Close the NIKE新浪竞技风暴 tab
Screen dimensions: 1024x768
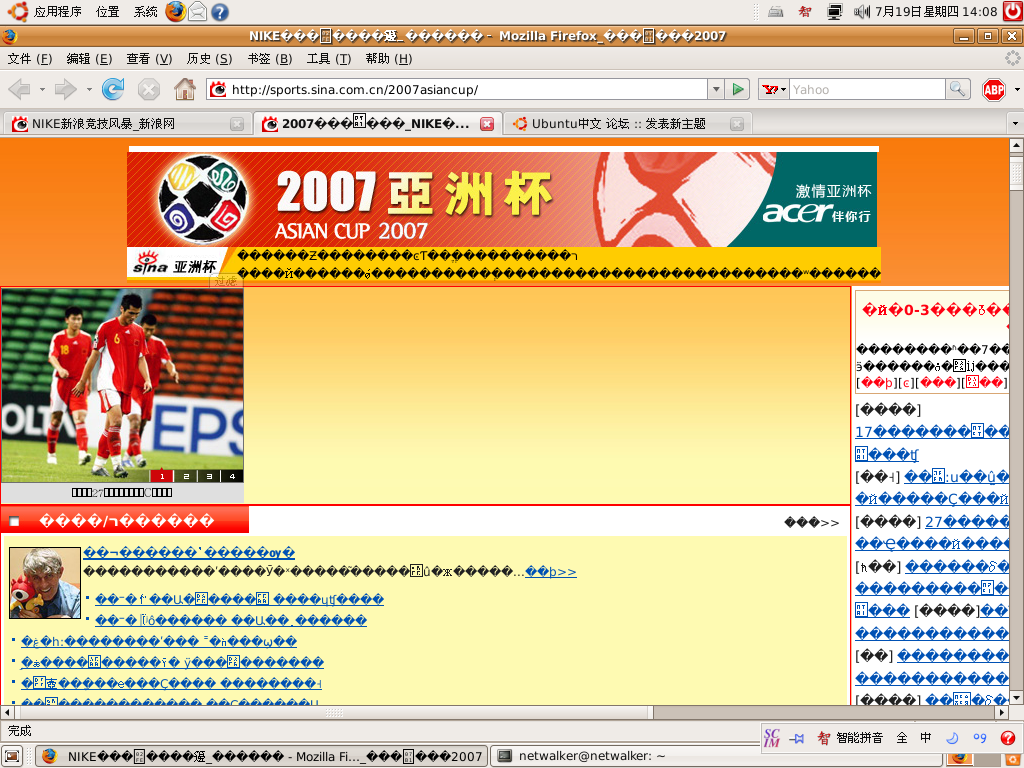(237, 124)
